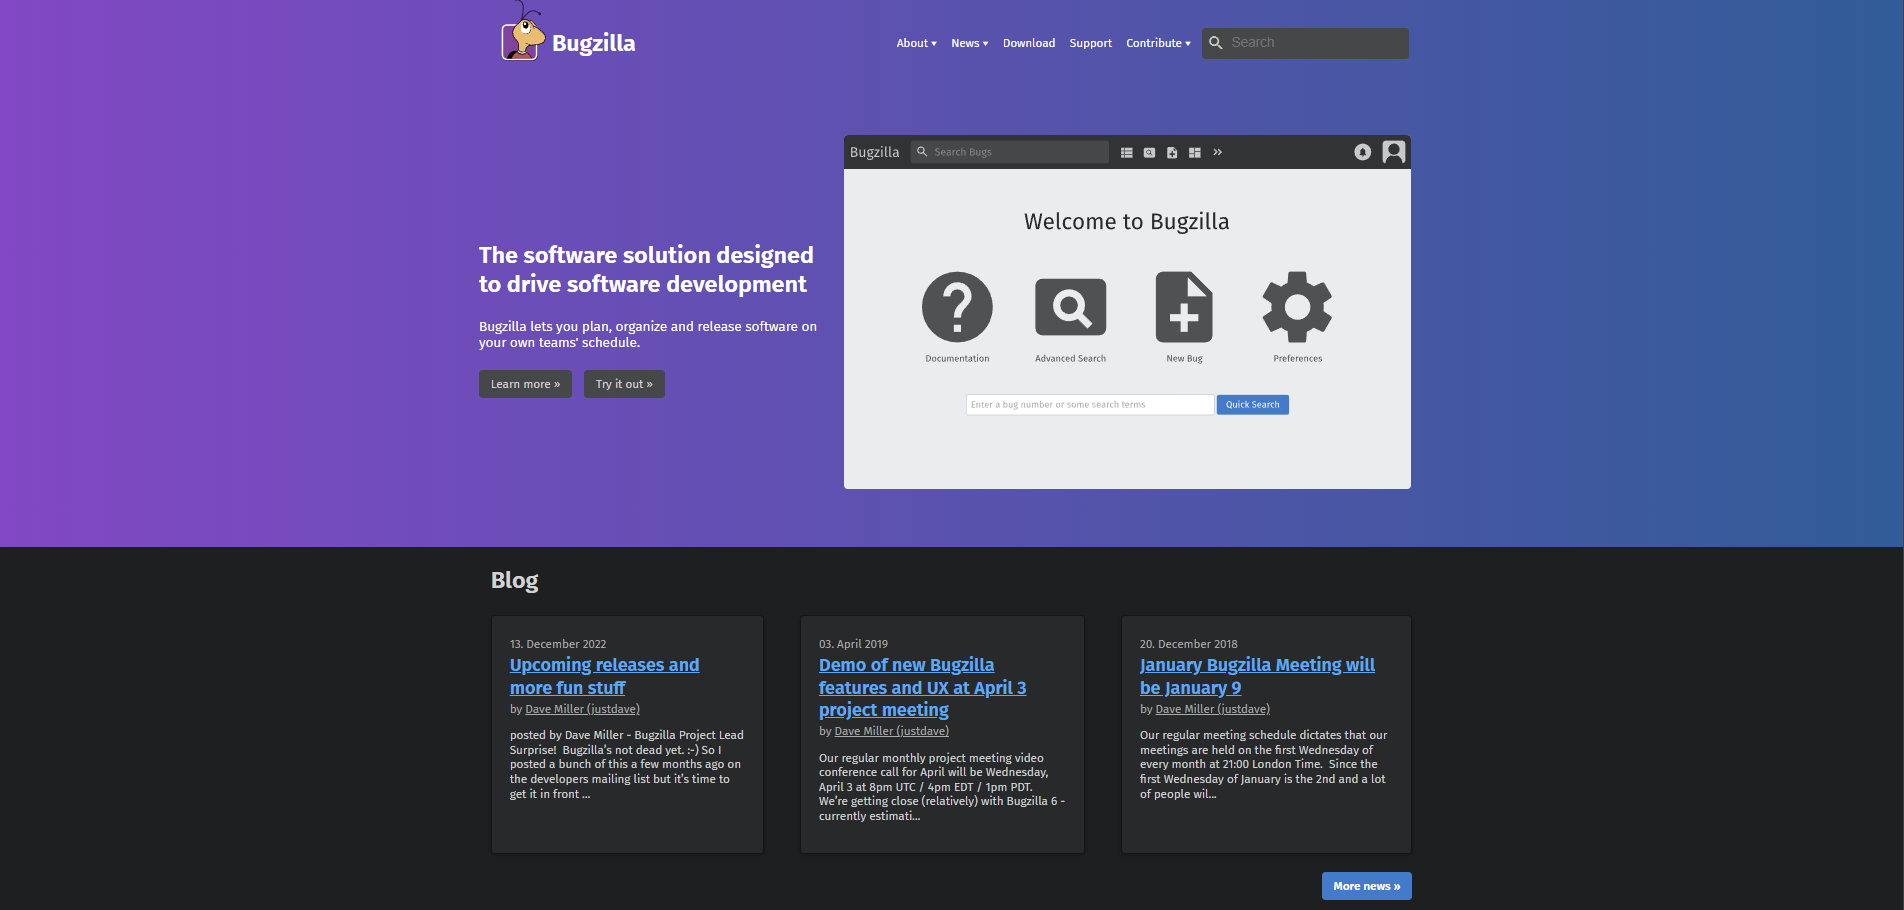Open Advanced Search magnifier icon
1904x910 pixels.
[x=1070, y=307]
